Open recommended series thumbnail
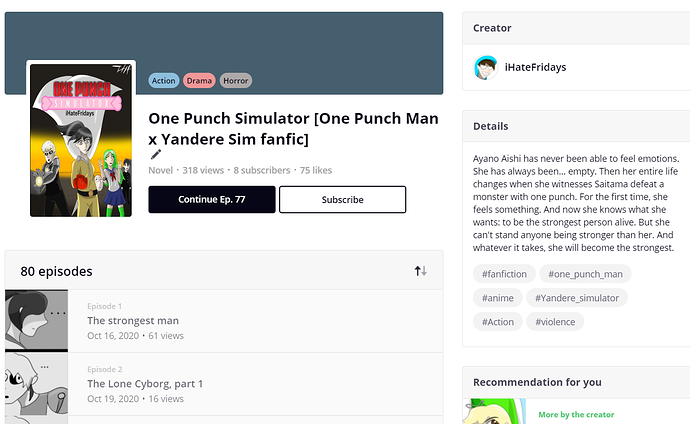The width and height of the screenshot is (690, 424). pyautogui.click(x=494, y=412)
